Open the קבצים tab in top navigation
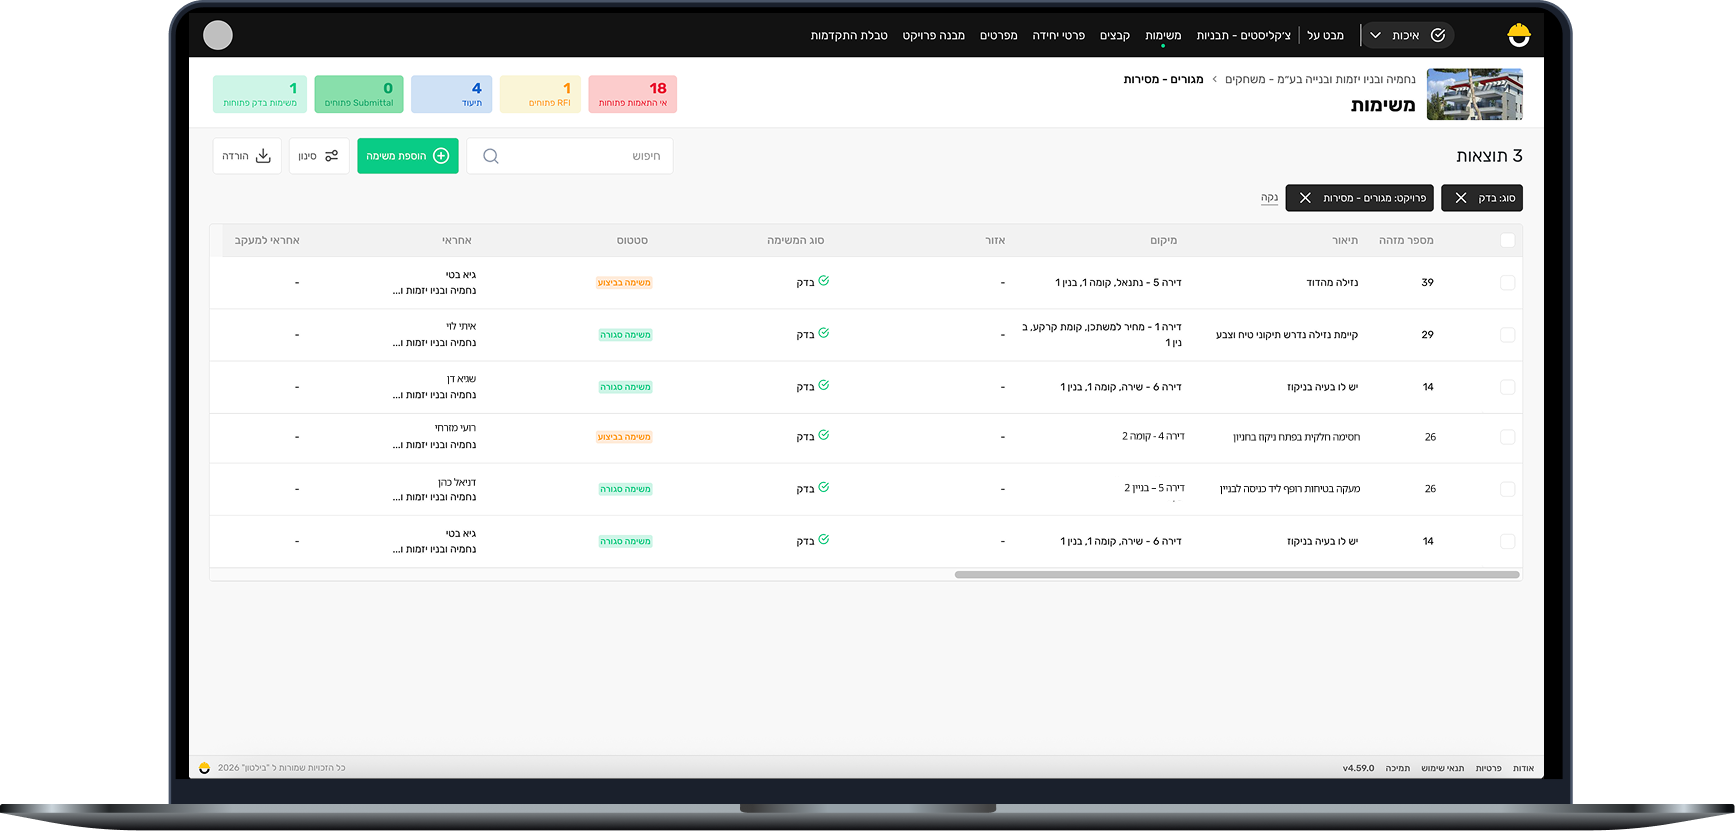The width and height of the screenshot is (1735, 831). (x=1114, y=36)
